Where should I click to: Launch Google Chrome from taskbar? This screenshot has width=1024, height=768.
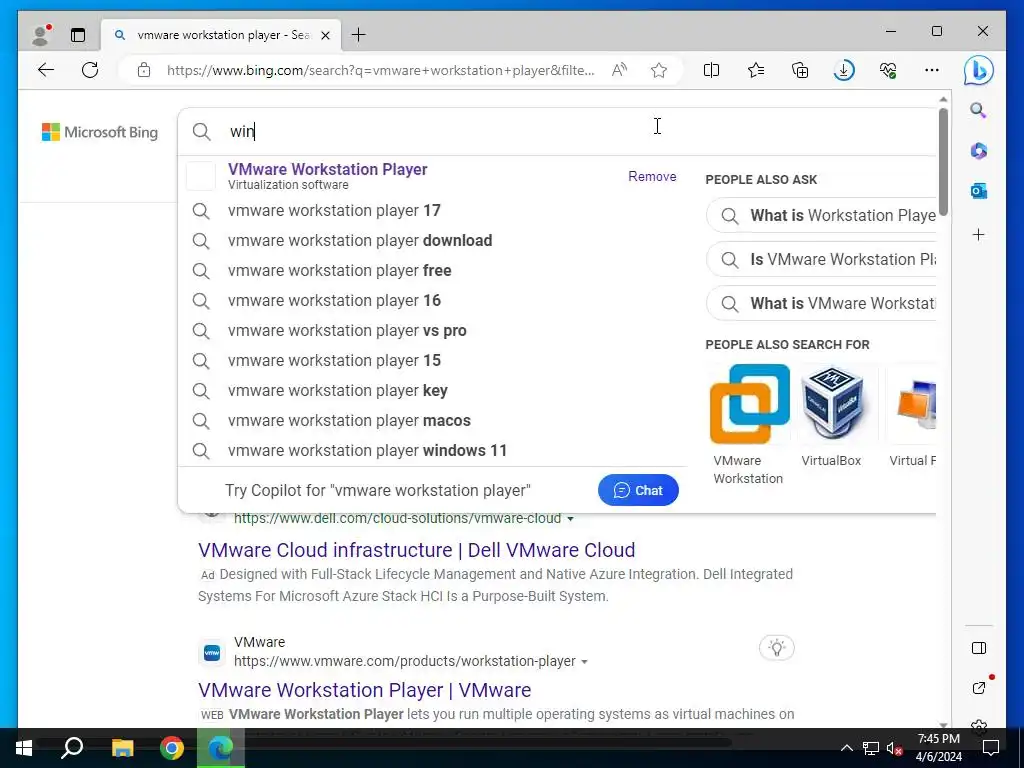tap(172, 748)
